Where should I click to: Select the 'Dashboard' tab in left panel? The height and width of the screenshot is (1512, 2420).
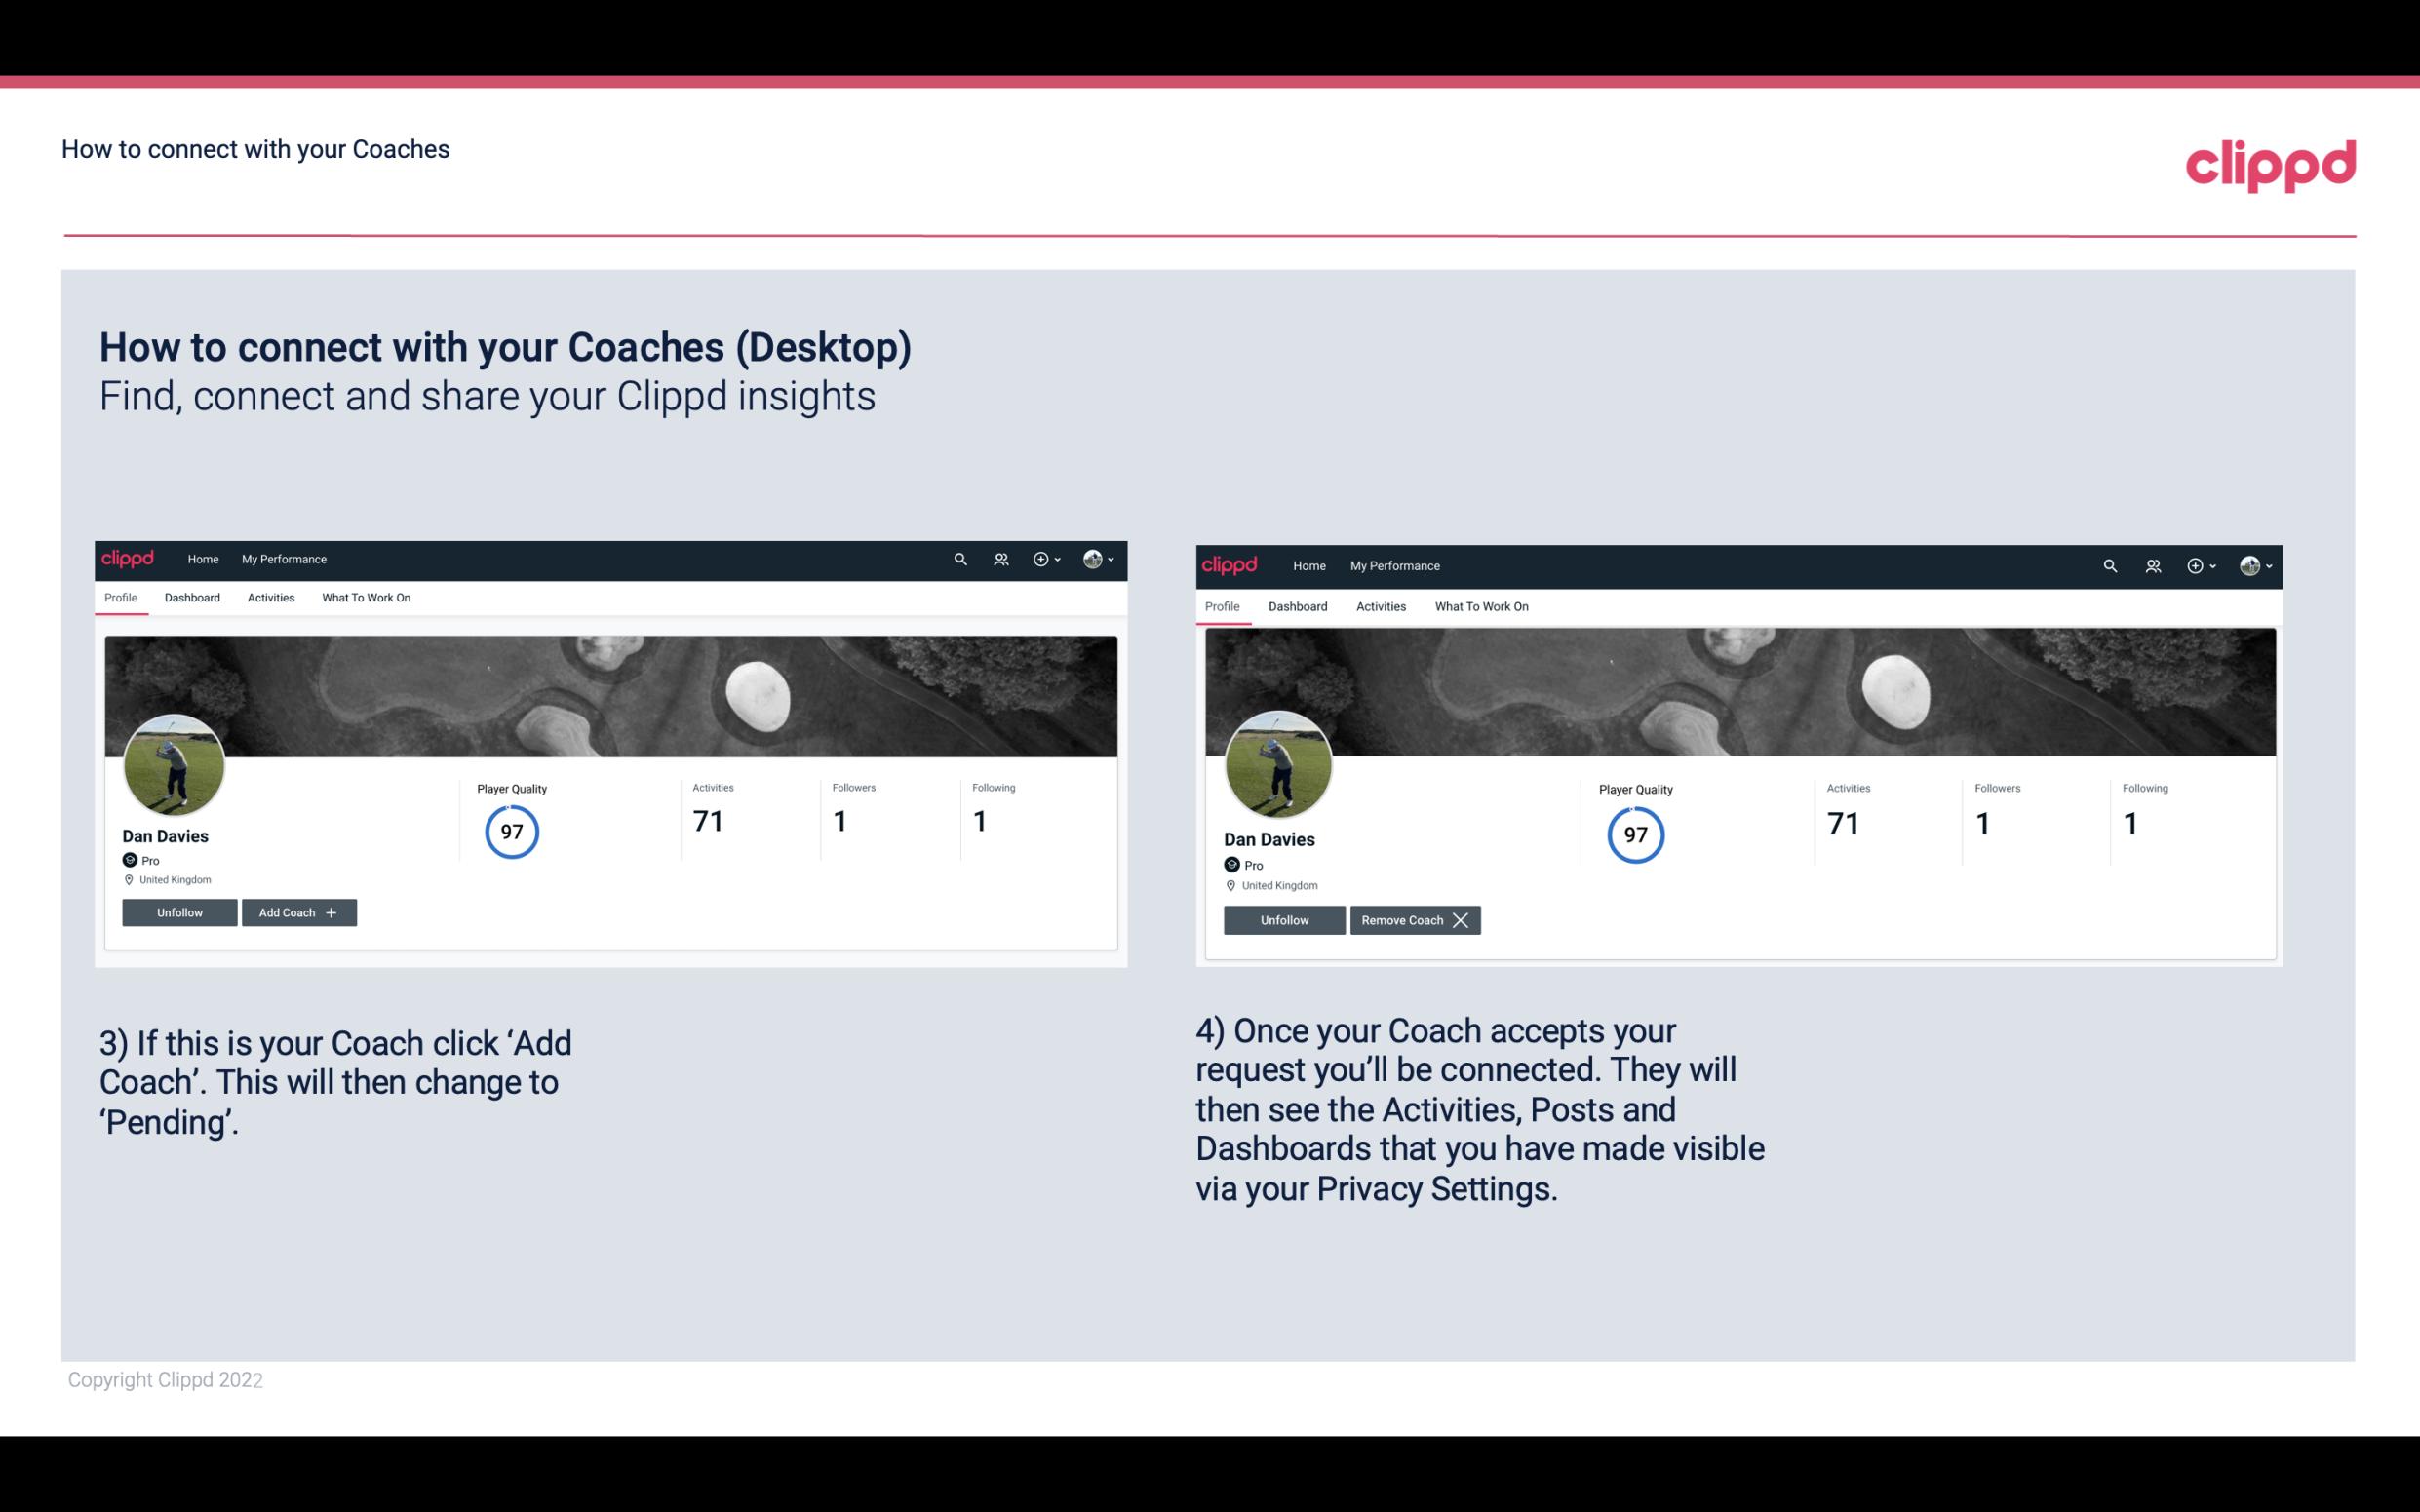click(192, 598)
